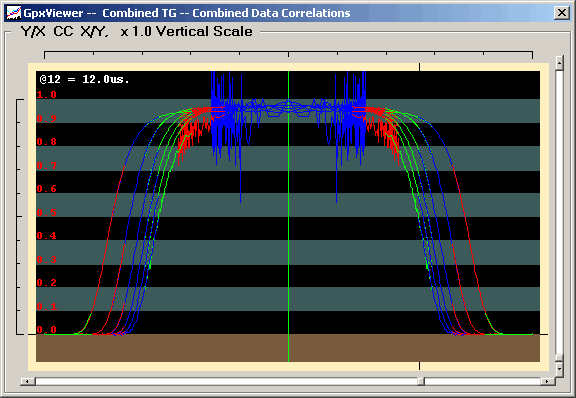Click the horizontal scrollbar right arrow
The width and height of the screenshot is (576, 398).
[547, 381]
